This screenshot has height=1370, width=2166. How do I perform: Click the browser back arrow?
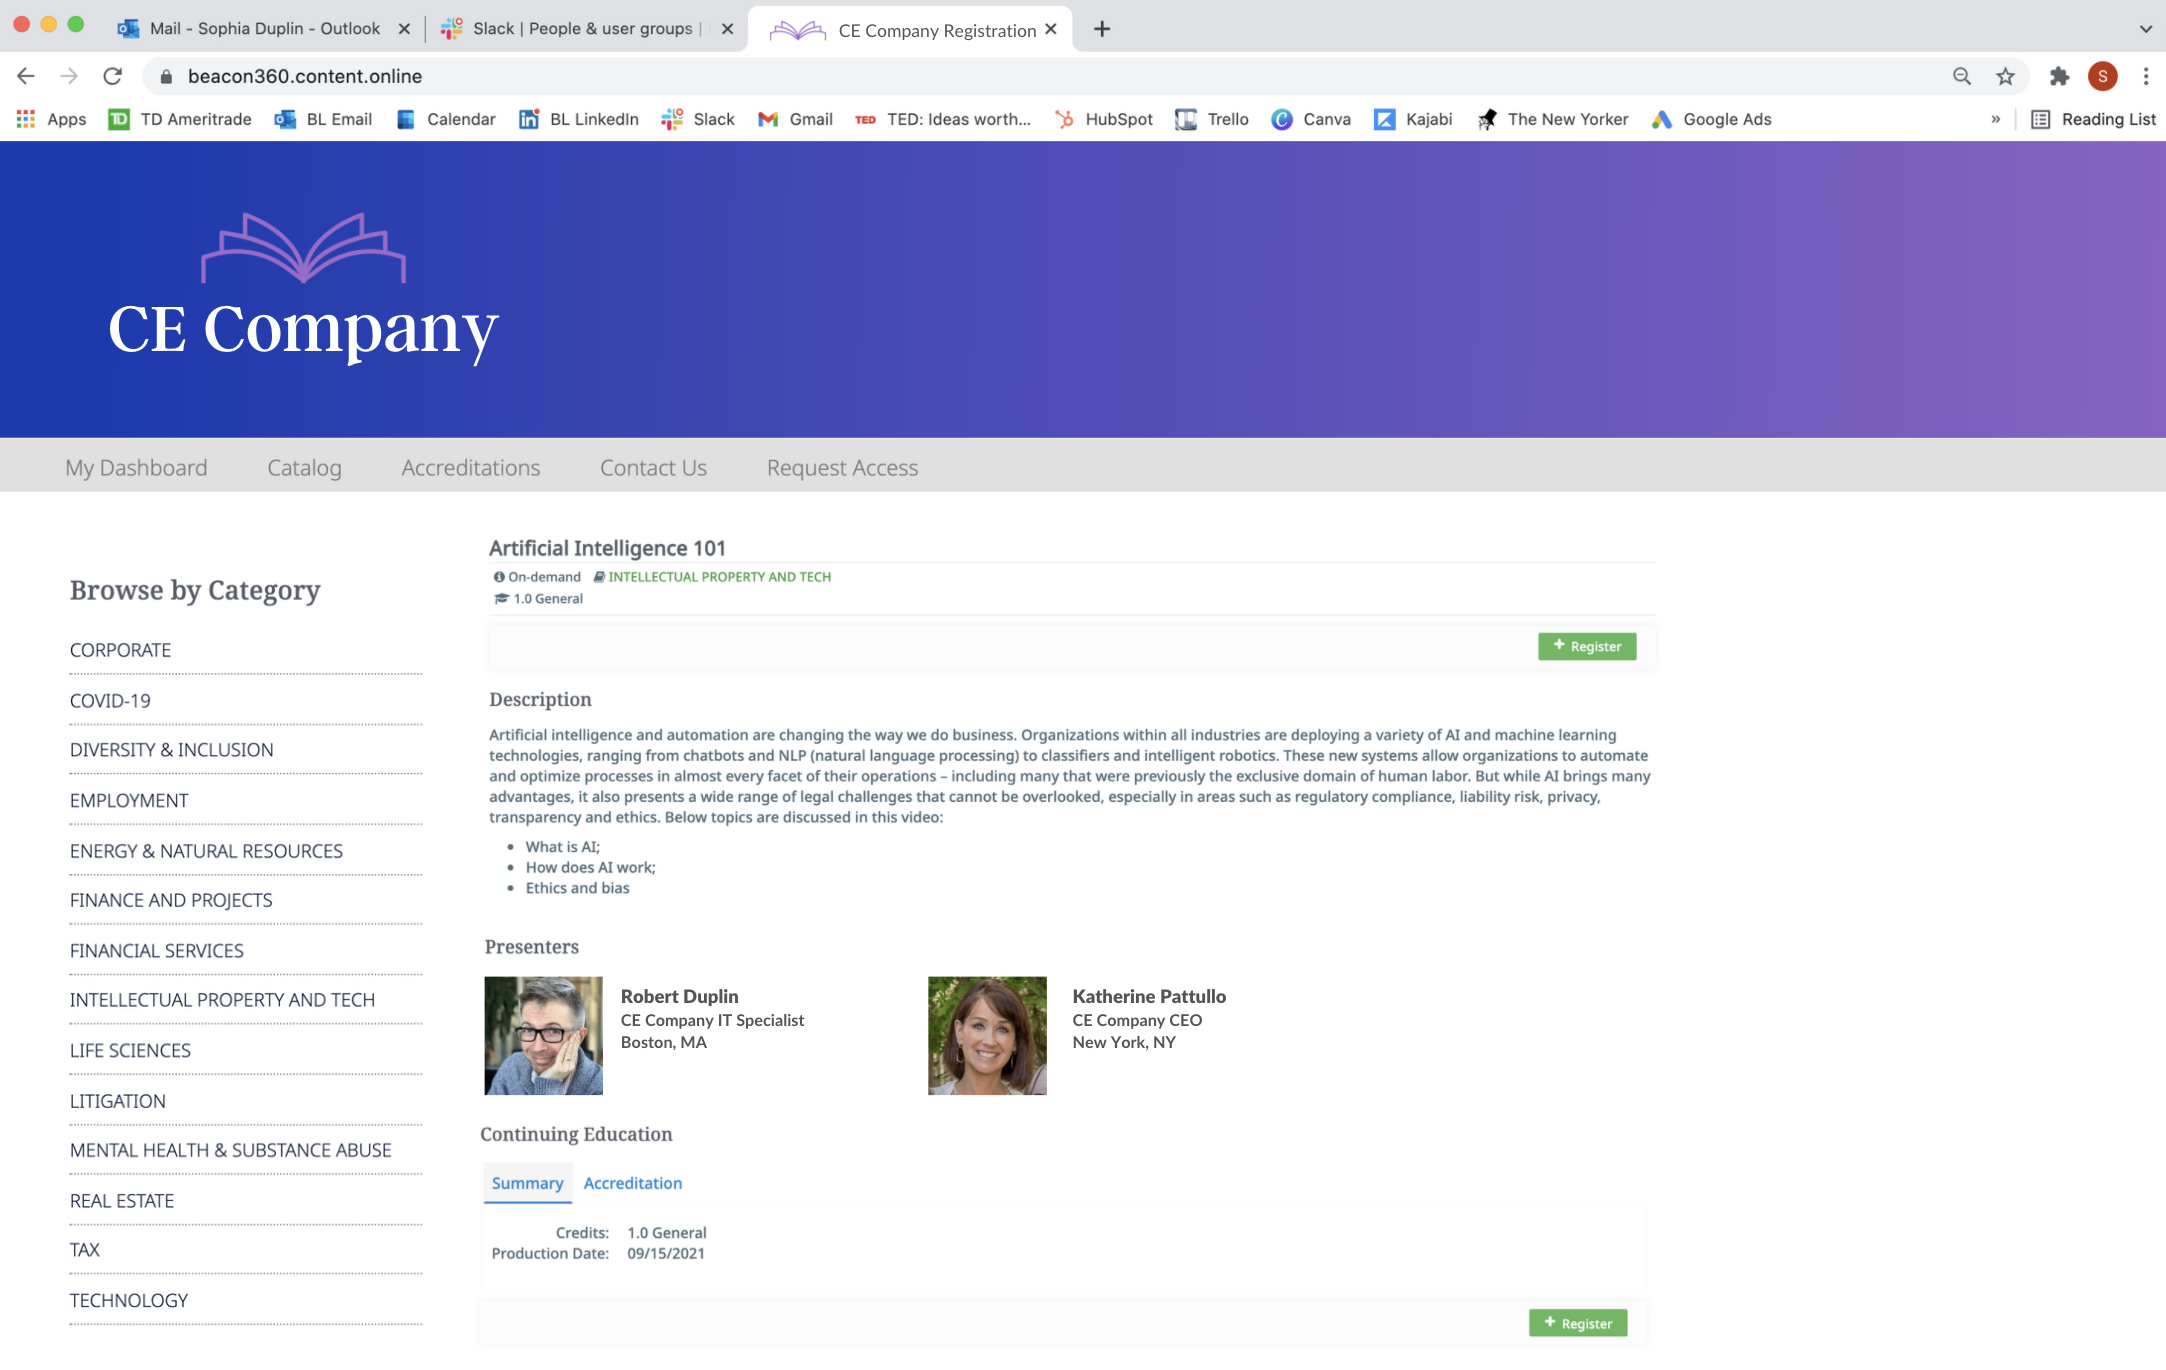[x=26, y=76]
